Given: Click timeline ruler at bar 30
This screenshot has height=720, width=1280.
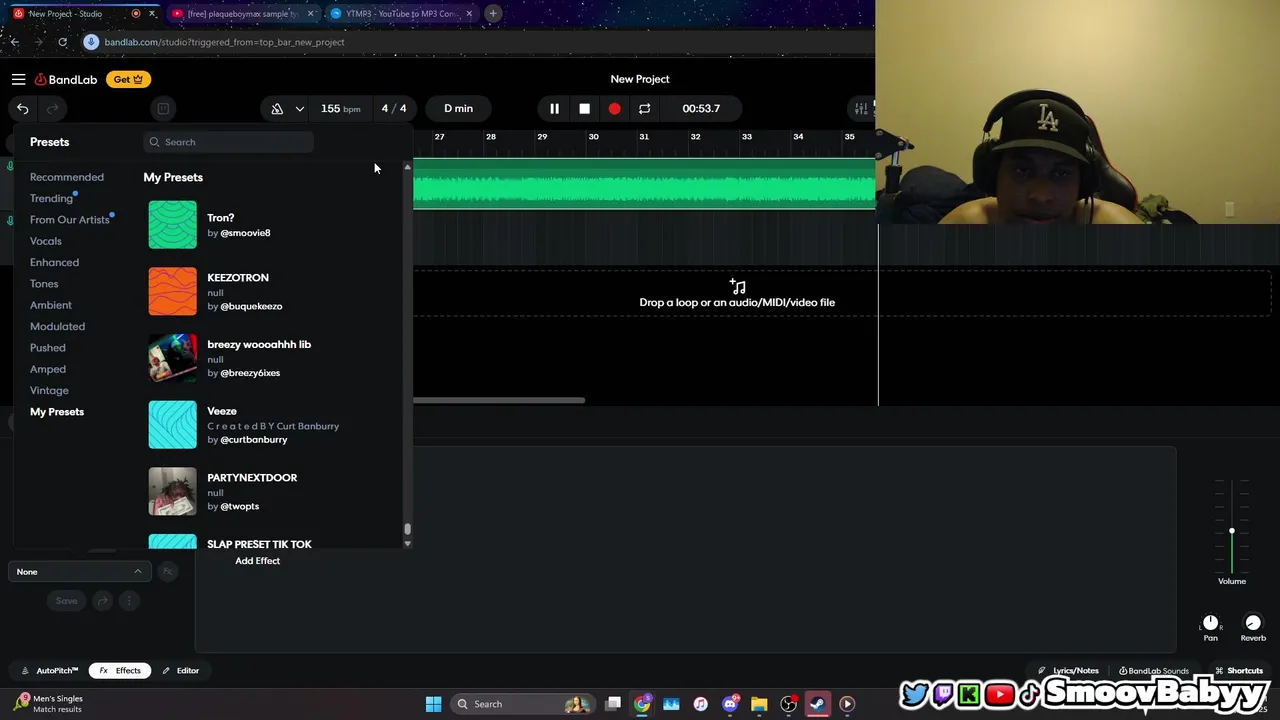Looking at the screenshot, I should point(593,137).
